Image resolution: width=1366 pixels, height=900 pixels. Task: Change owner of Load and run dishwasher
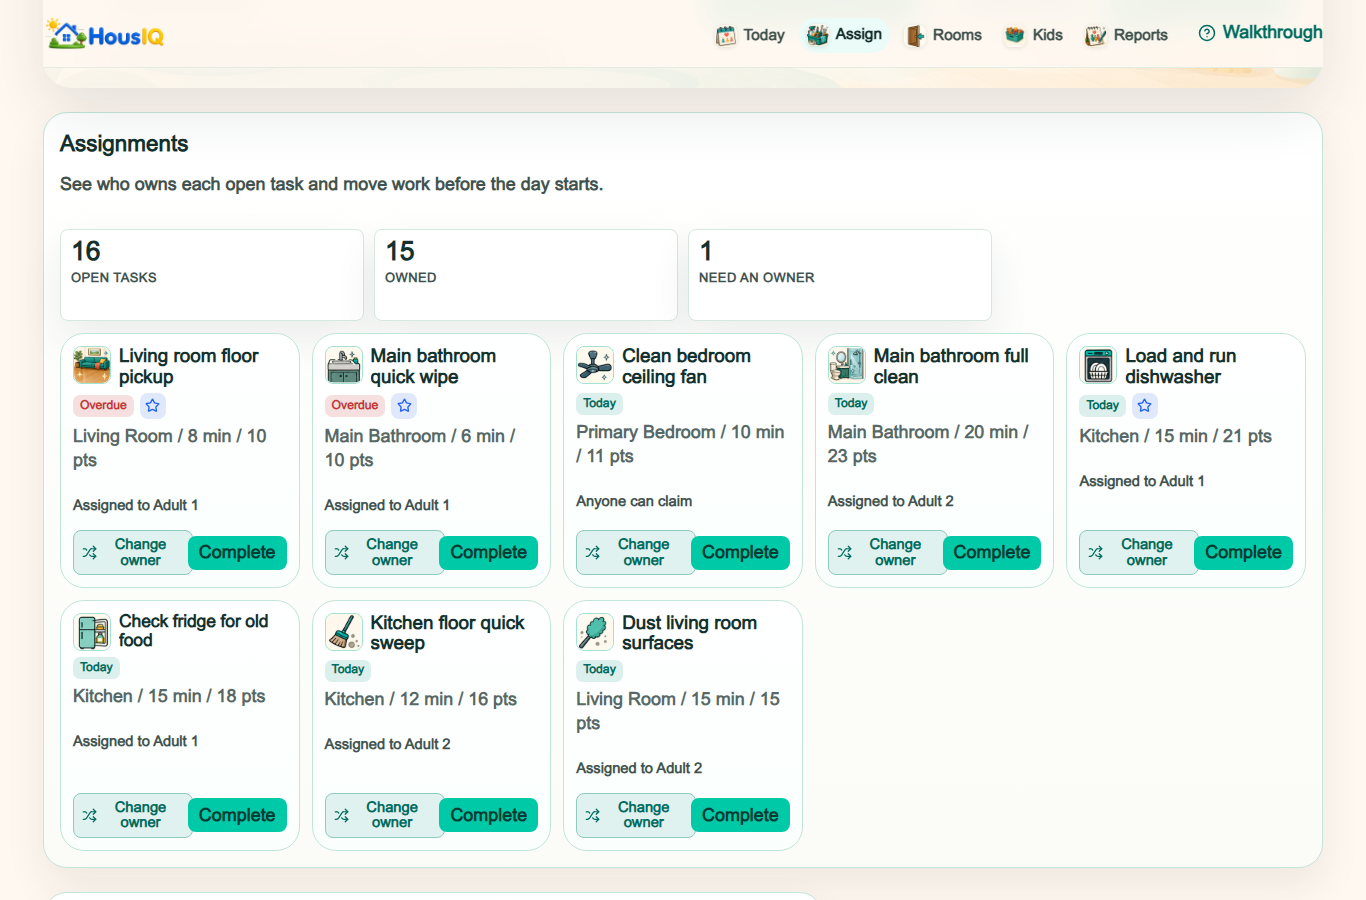pos(1138,552)
